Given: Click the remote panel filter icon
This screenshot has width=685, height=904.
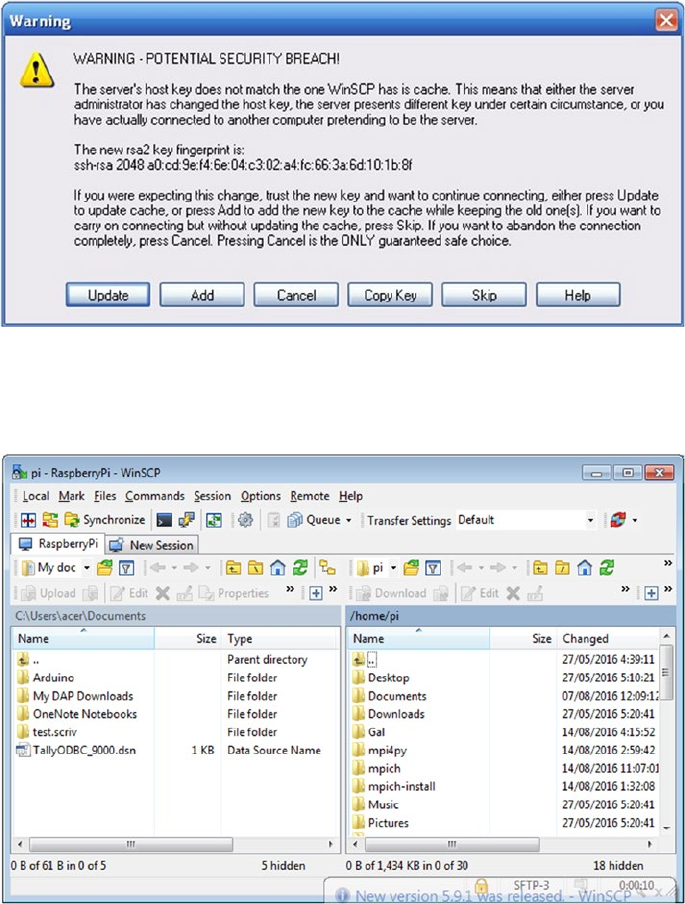Looking at the screenshot, I should pos(433,568).
